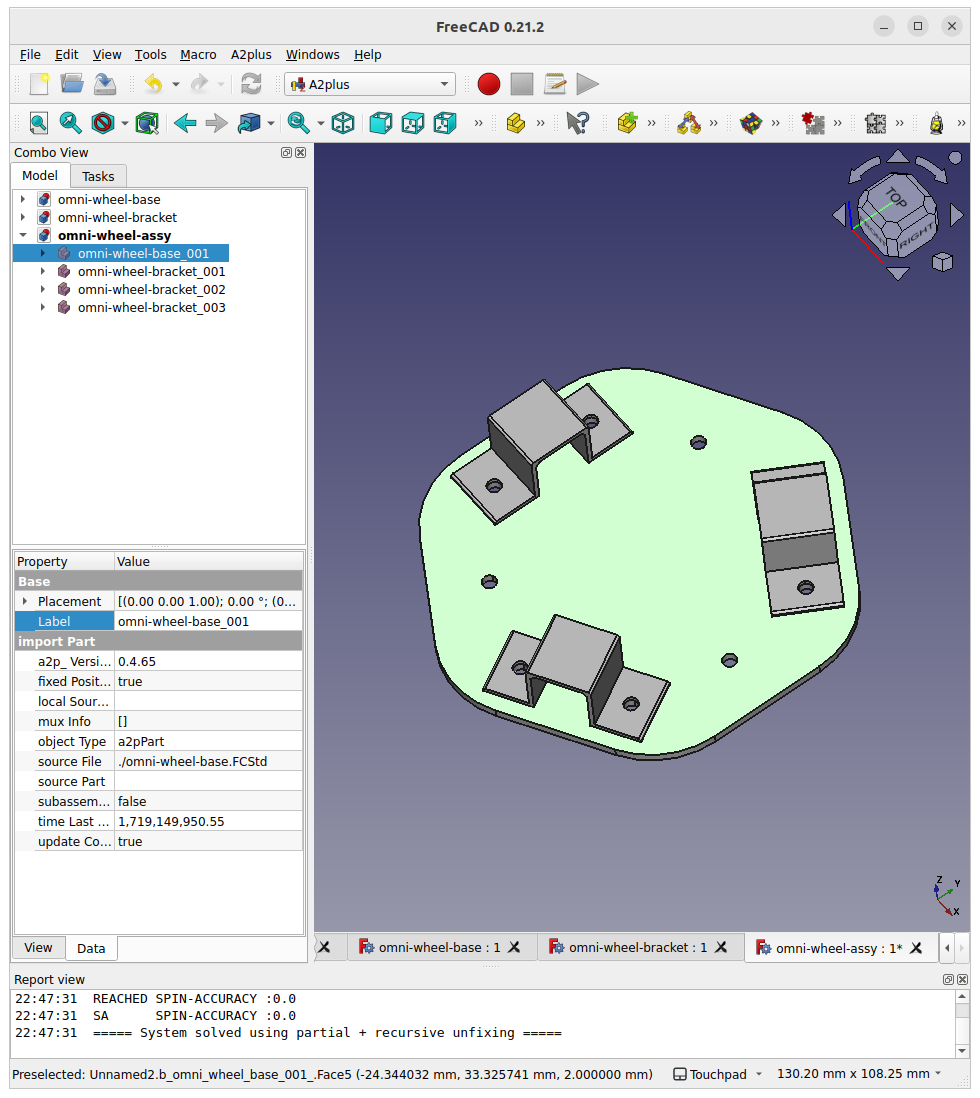The image size is (980, 1098).
Task: Save the document with the save icon
Action: coord(105,84)
